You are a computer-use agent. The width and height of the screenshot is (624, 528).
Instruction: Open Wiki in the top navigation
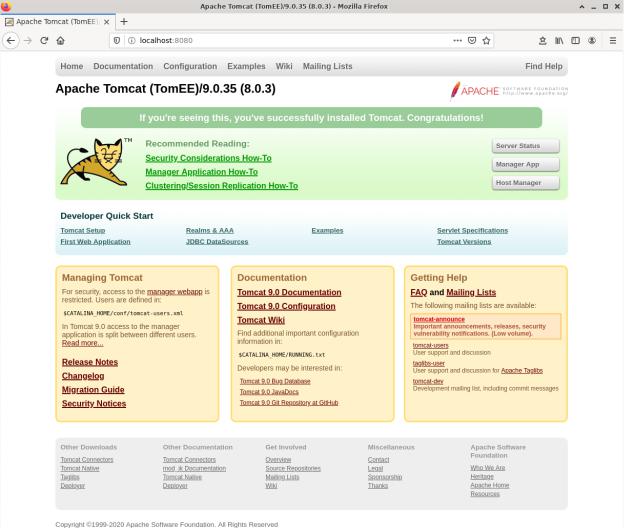point(284,66)
